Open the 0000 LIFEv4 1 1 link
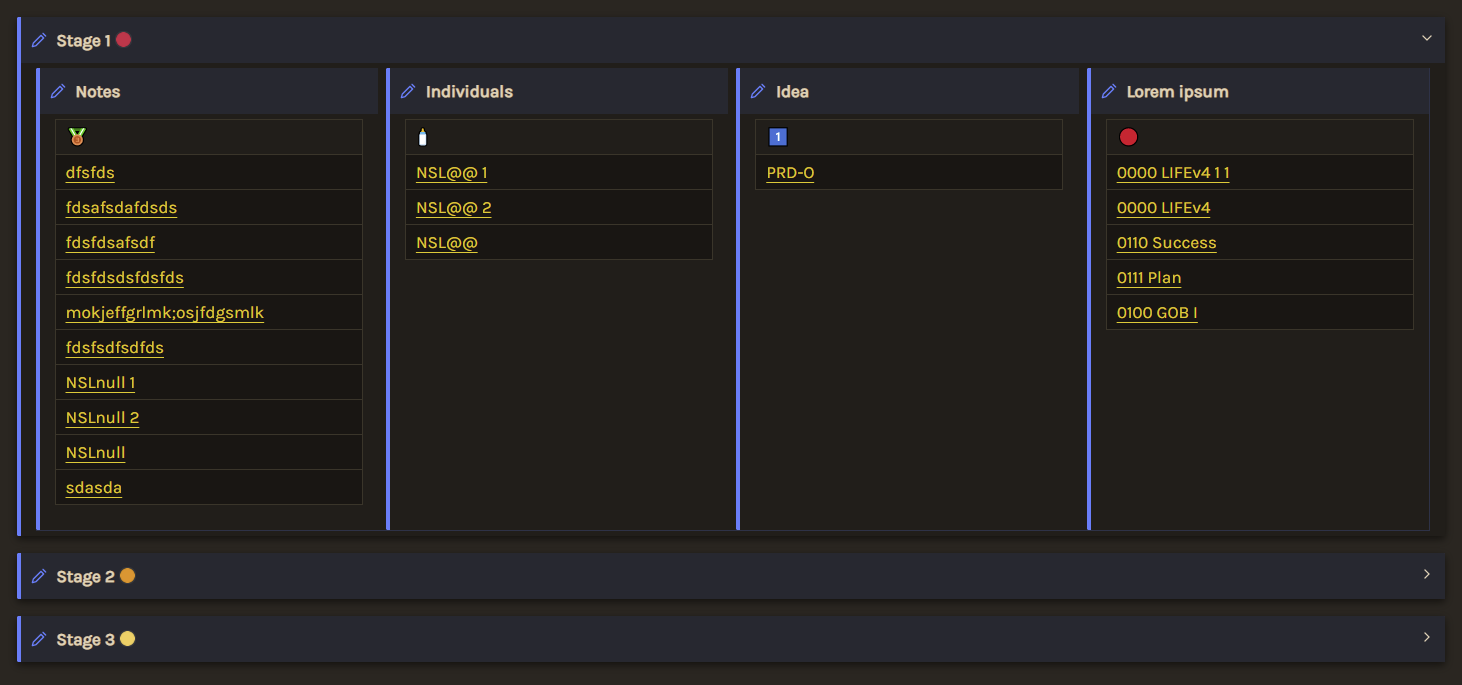Image resolution: width=1462 pixels, height=685 pixels. point(1173,173)
